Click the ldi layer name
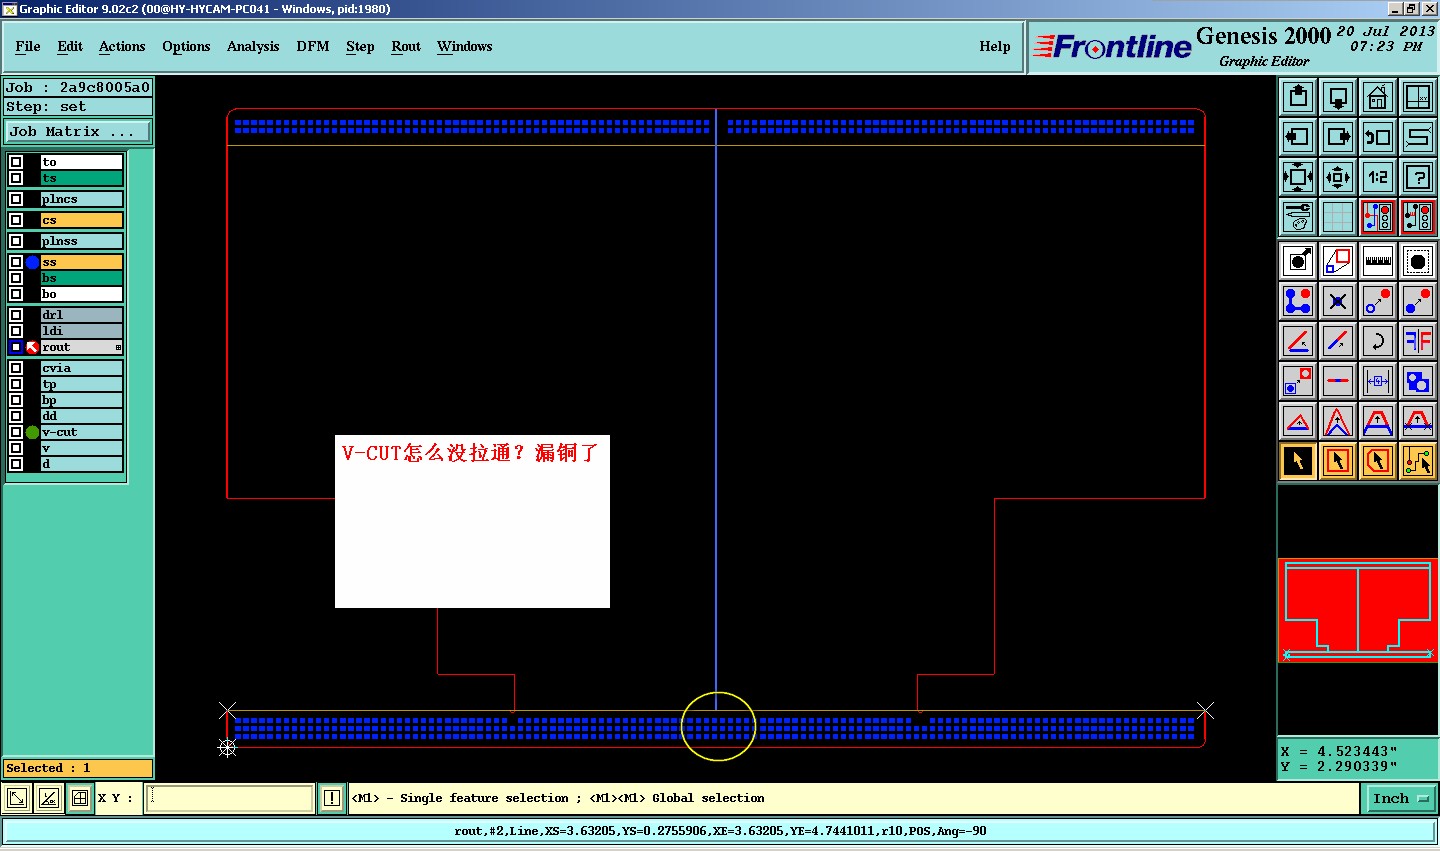The image size is (1440, 851). coord(81,331)
